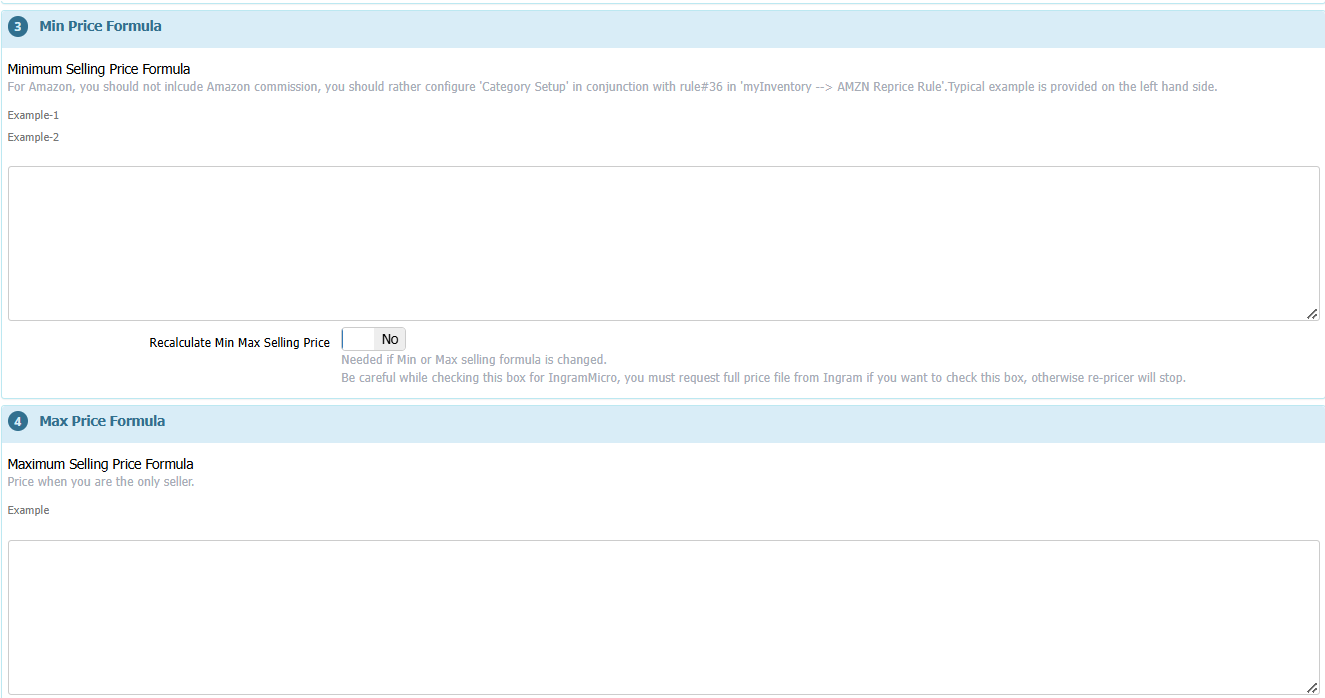The width and height of the screenshot is (1325, 698).
Task: Collapse the Max Price Formula section header
Action: (x=102, y=422)
